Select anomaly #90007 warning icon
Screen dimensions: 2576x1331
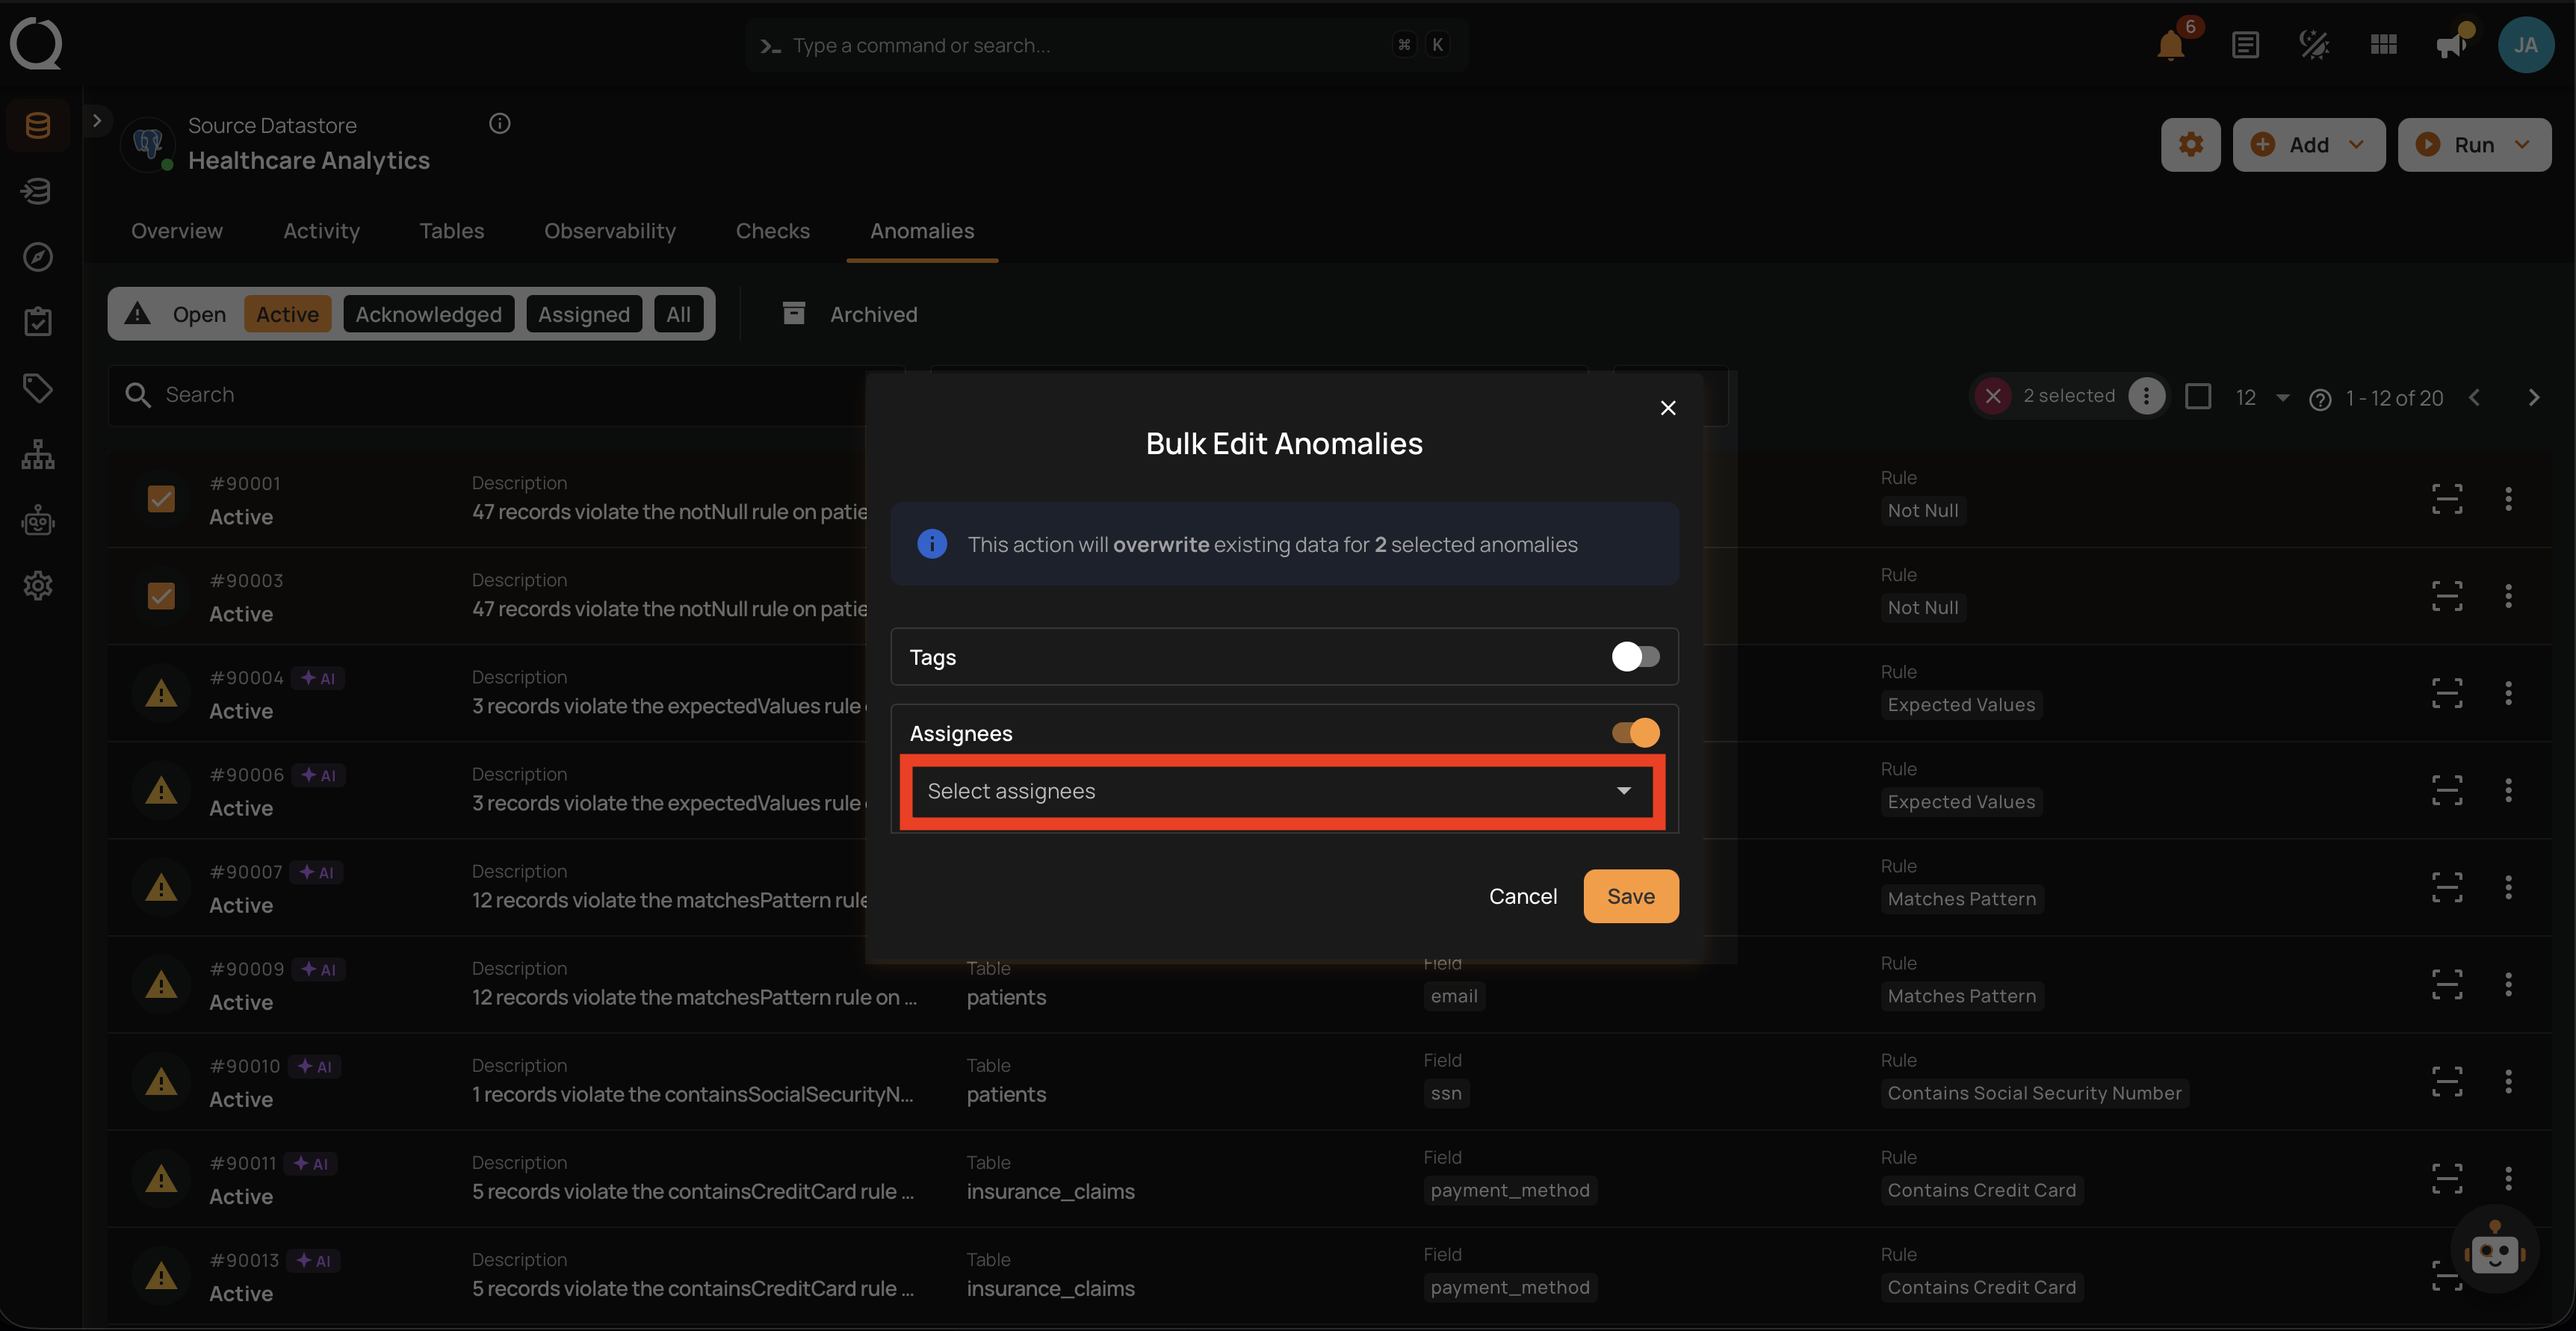(x=161, y=887)
